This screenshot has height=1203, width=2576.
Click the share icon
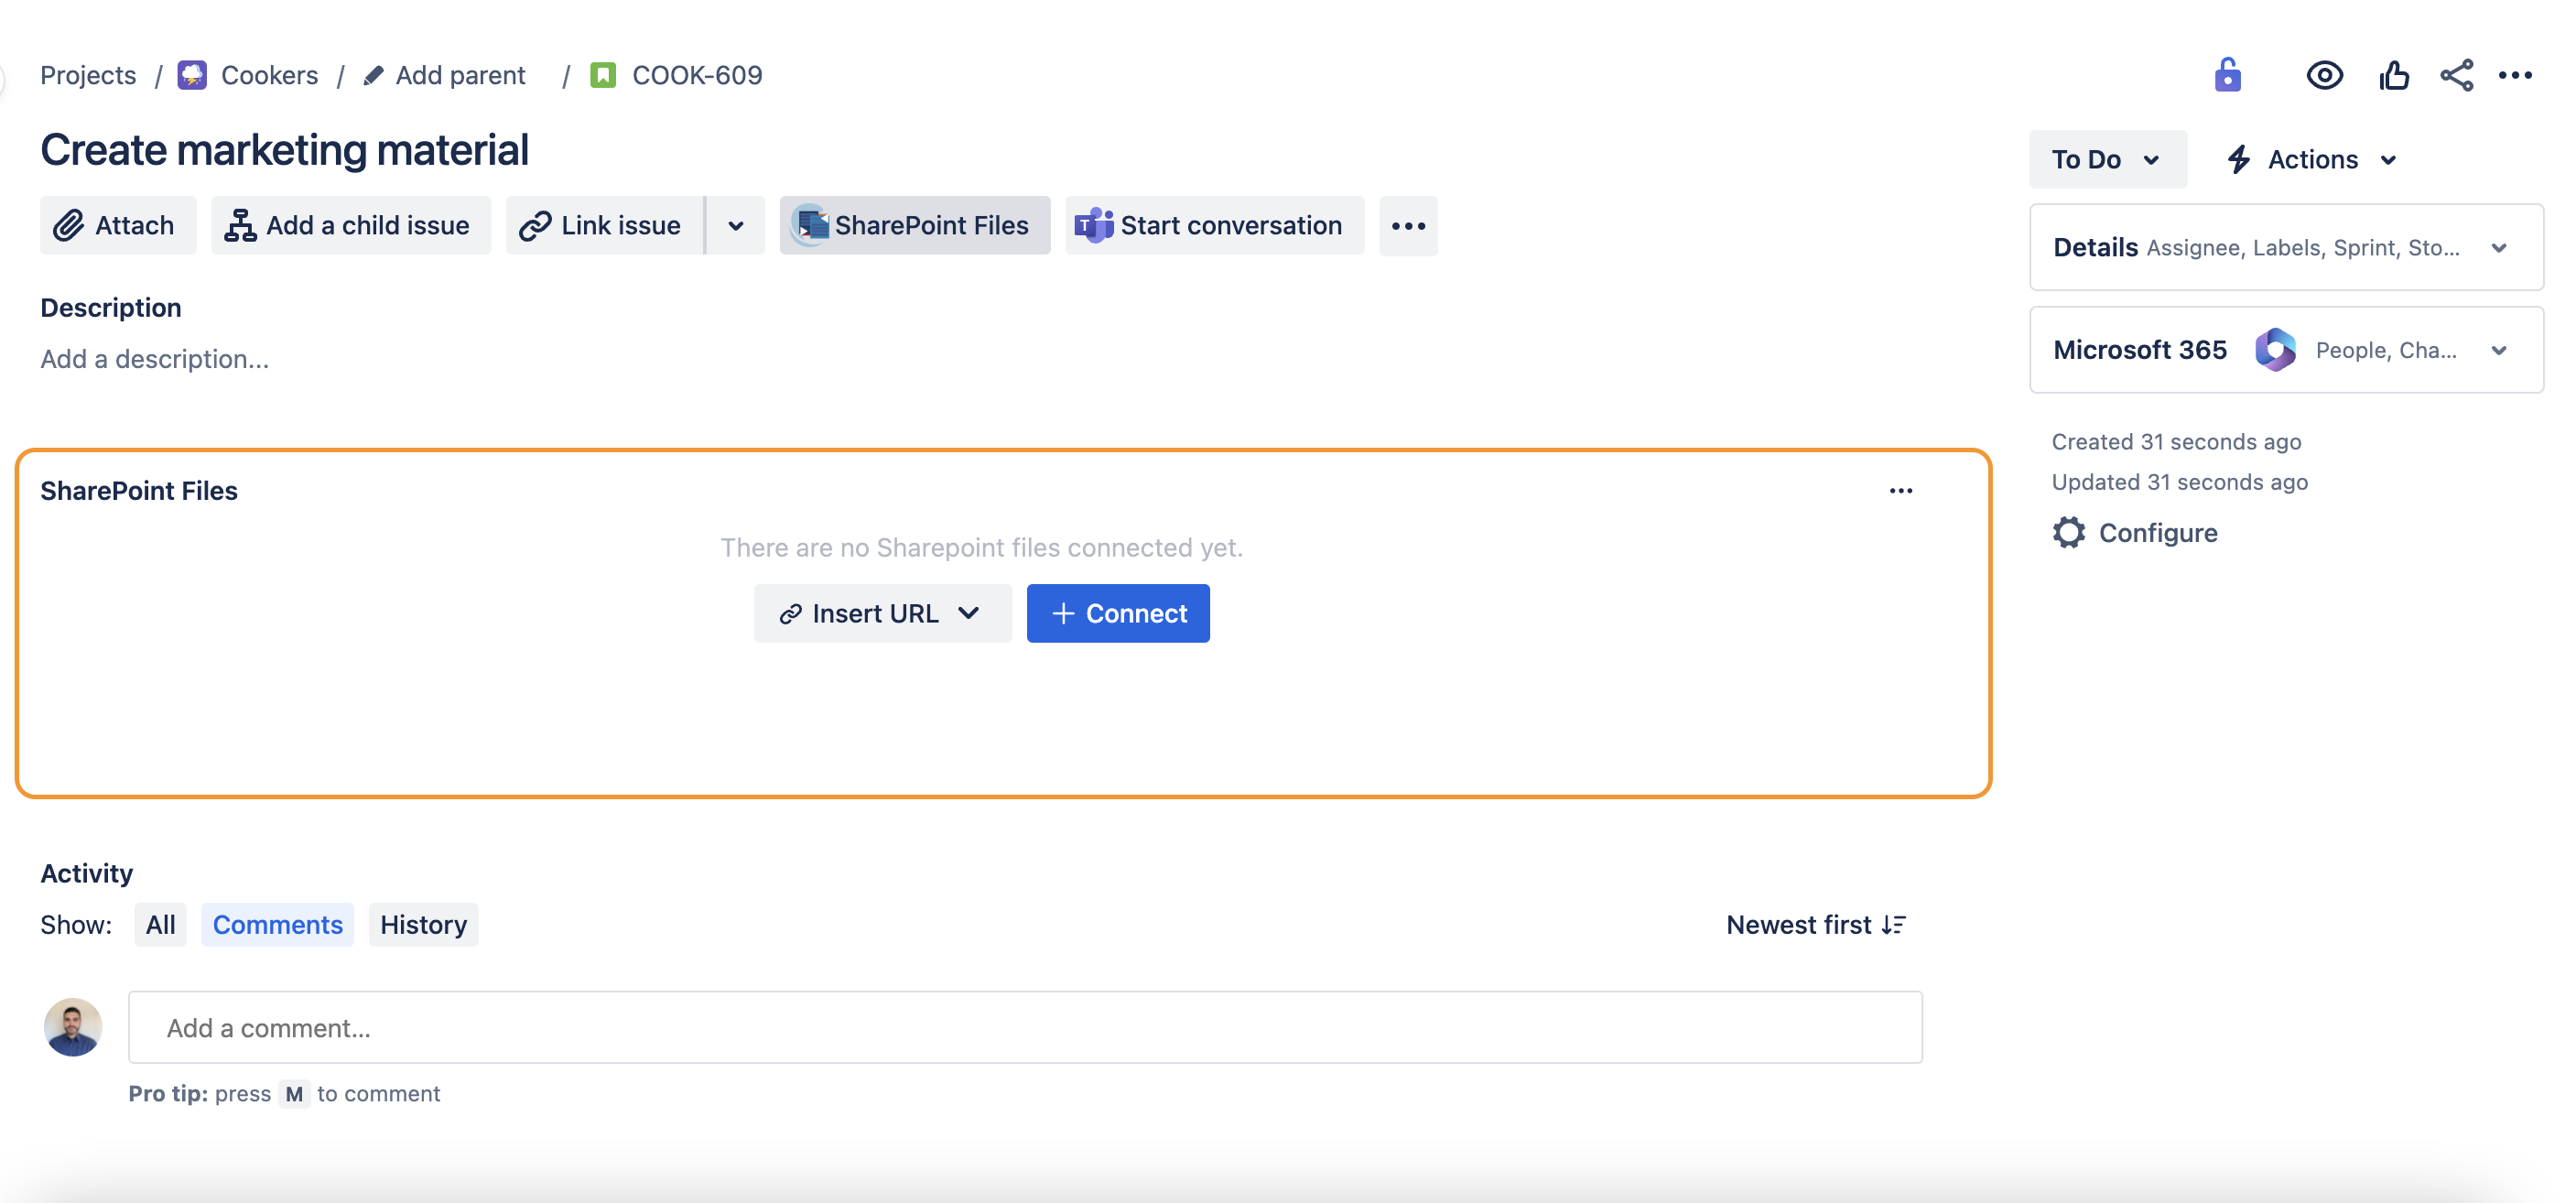pyautogui.click(x=2456, y=76)
